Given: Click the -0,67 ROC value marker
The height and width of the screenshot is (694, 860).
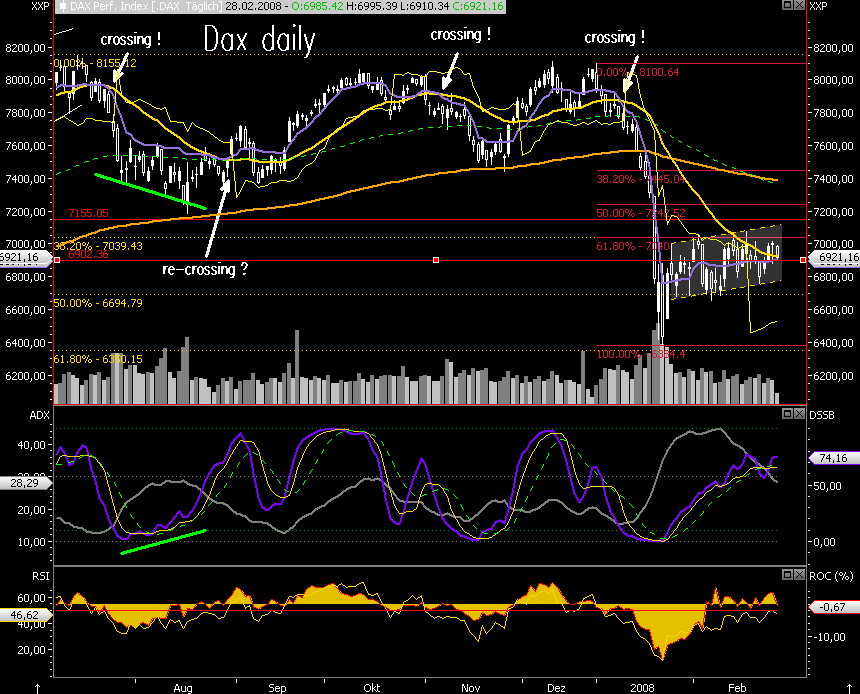Looking at the screenshot, I should click(x=834, y=607).
